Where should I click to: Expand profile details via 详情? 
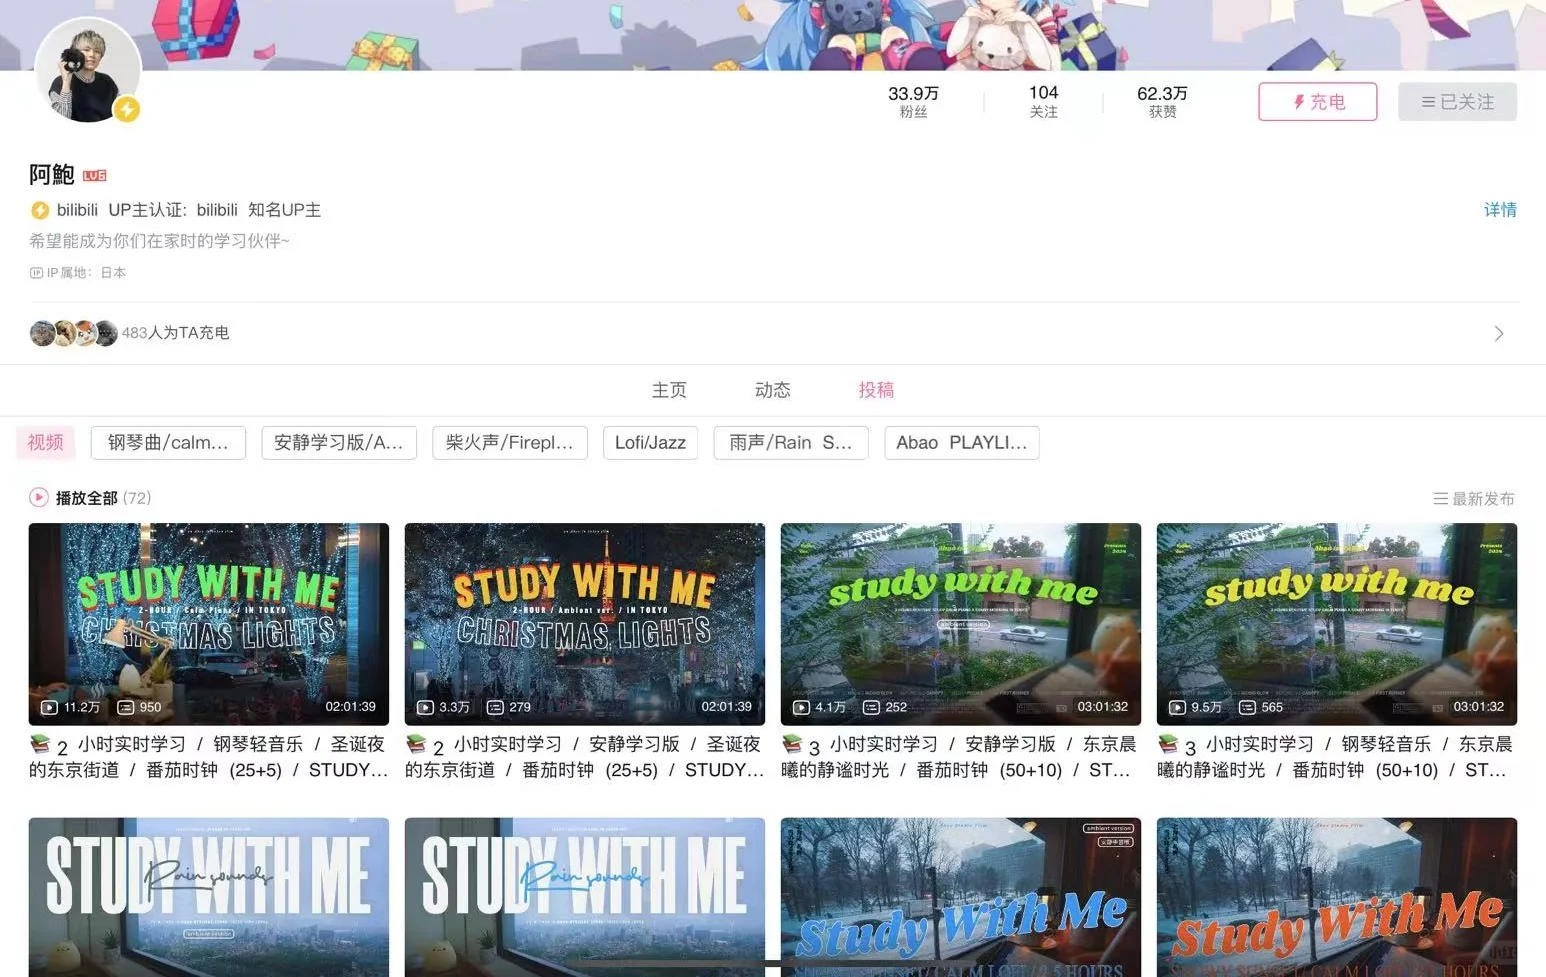click(1500, 209)
